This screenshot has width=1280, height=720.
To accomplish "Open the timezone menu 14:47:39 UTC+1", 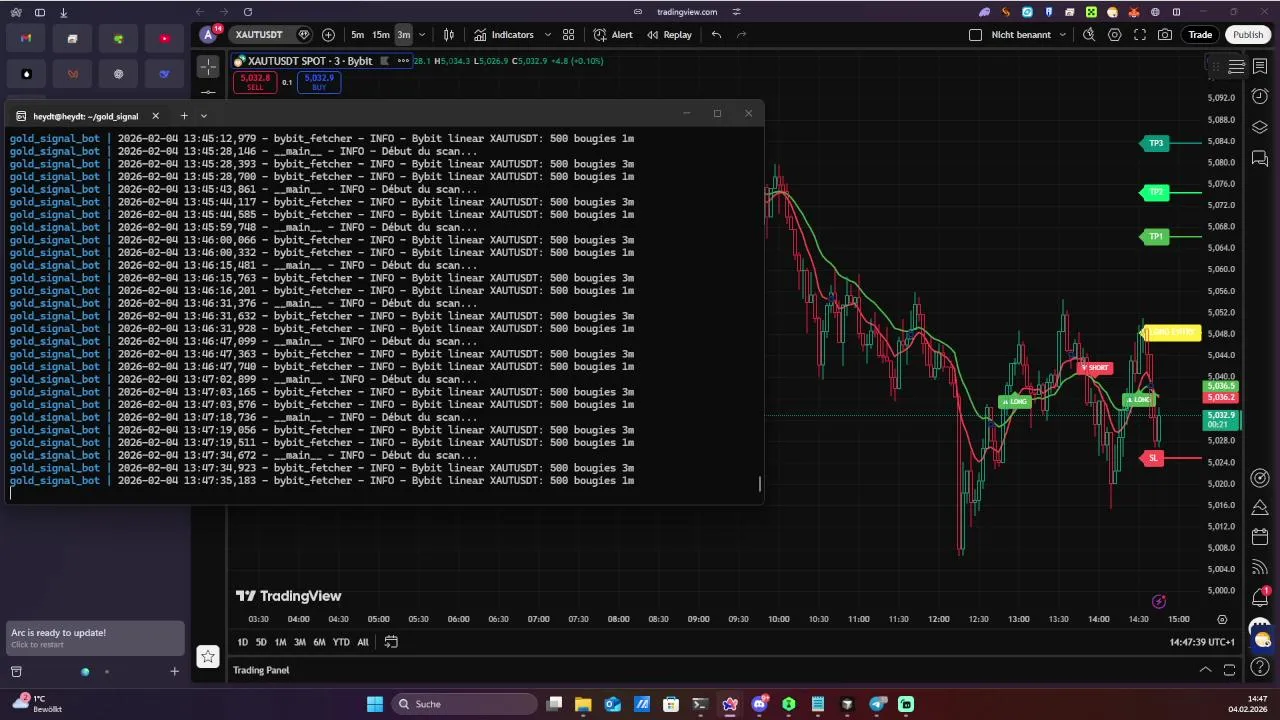I will (x=1203, y=642).
